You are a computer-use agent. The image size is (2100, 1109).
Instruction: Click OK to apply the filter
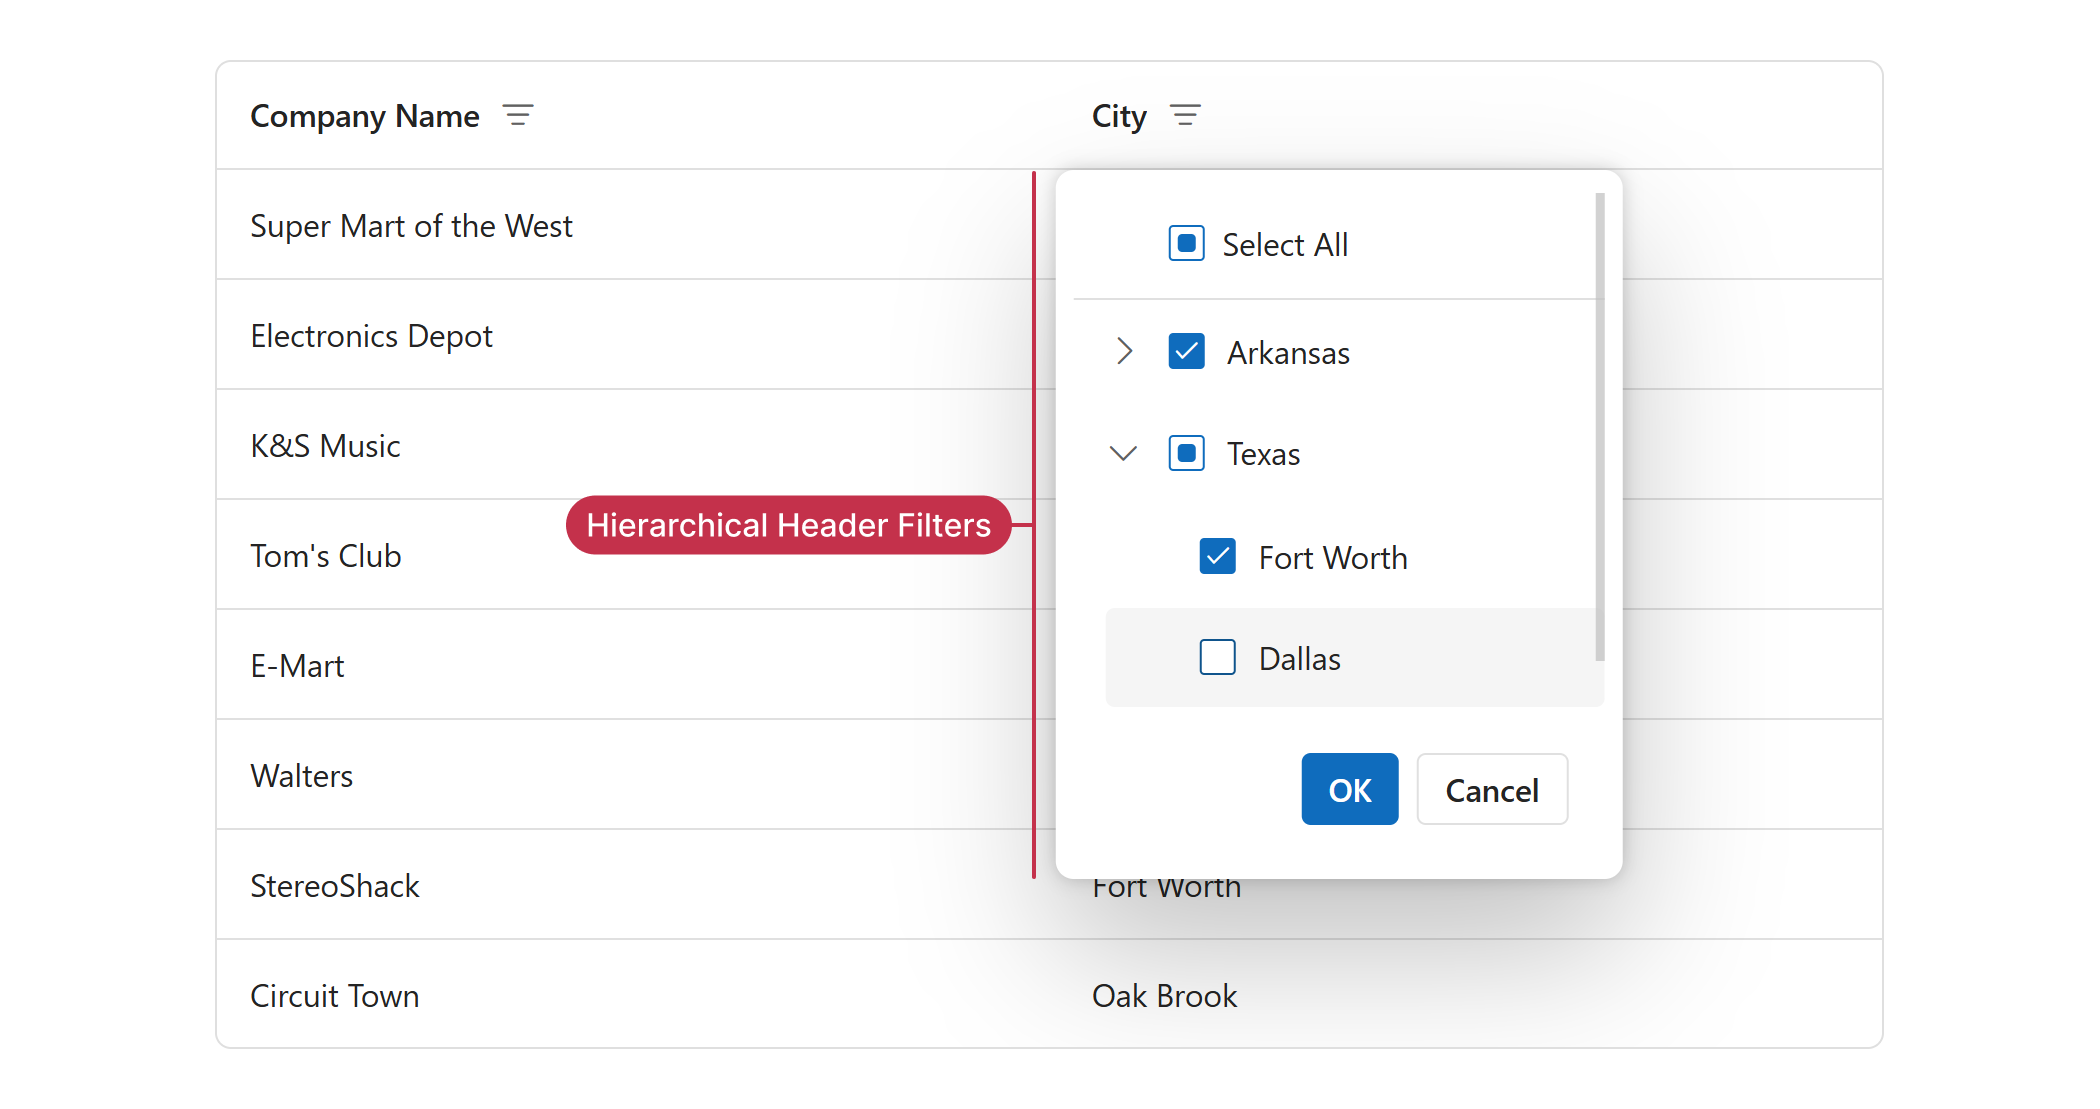[1349, 789]
